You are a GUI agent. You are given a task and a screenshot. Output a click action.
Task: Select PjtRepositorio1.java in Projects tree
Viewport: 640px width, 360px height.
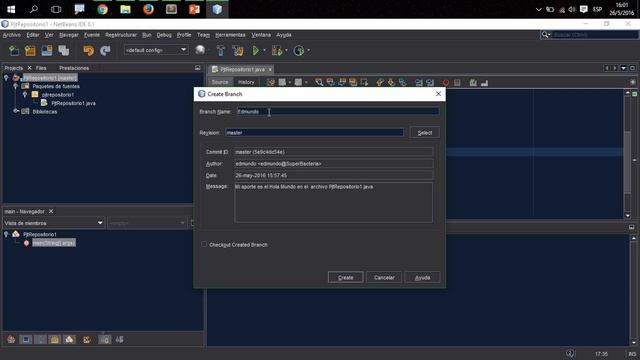73,103
